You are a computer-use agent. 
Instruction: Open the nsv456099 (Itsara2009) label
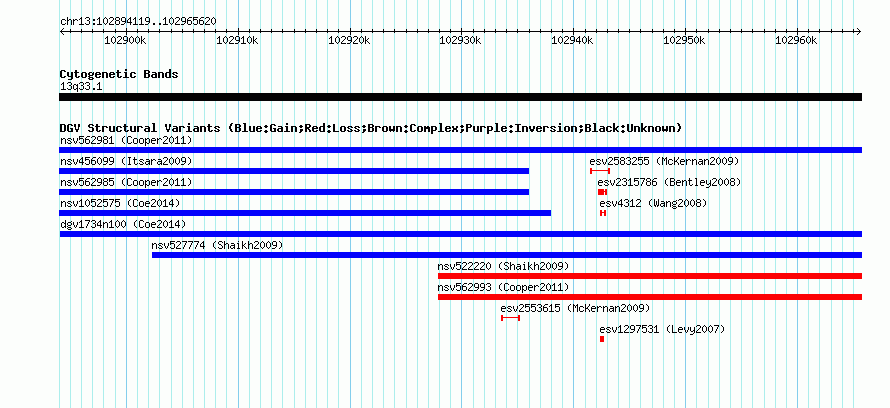[126, 161]
